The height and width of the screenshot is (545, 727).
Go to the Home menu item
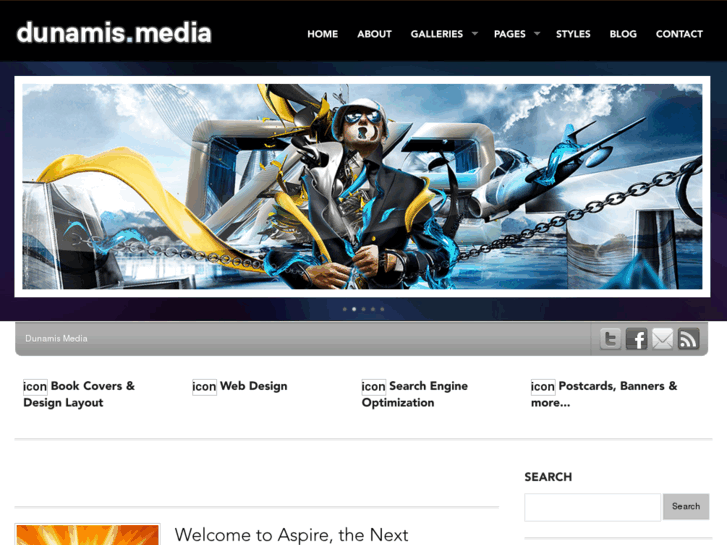point(322,34)
